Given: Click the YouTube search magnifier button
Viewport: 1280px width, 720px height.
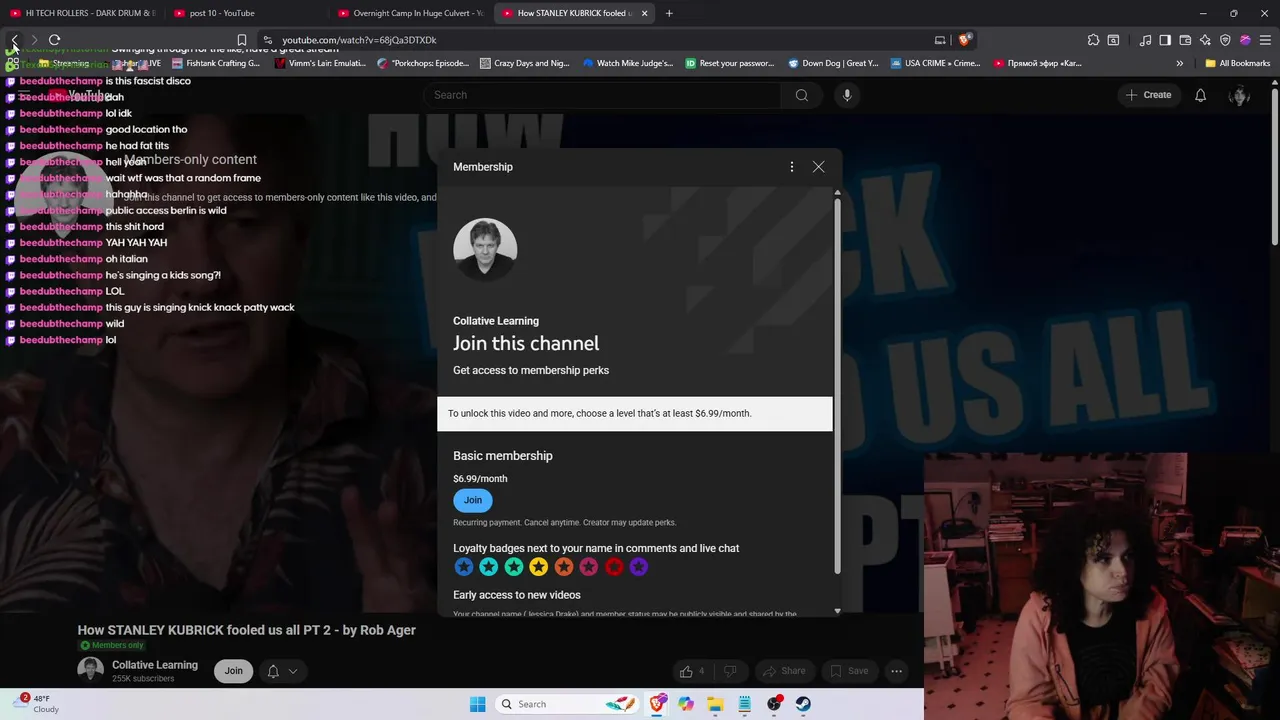Looking at the screenshot, I should [802, 95].
